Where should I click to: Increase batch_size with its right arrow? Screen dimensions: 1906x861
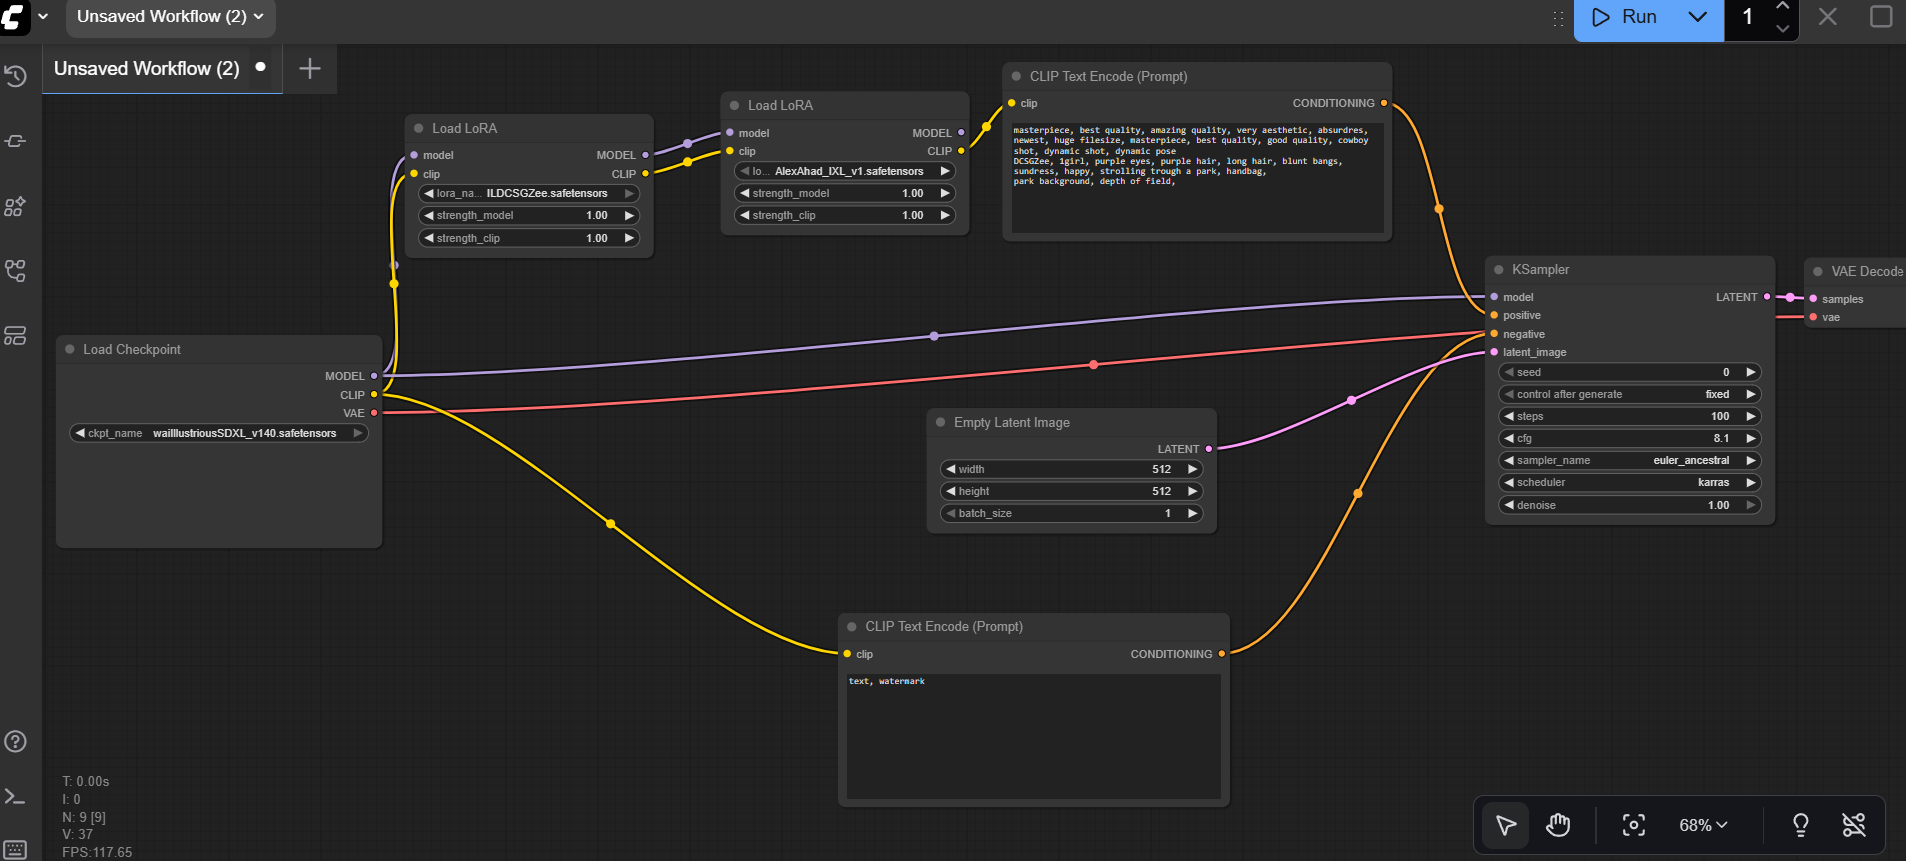pyautogui.click(x=1192, y=513)
